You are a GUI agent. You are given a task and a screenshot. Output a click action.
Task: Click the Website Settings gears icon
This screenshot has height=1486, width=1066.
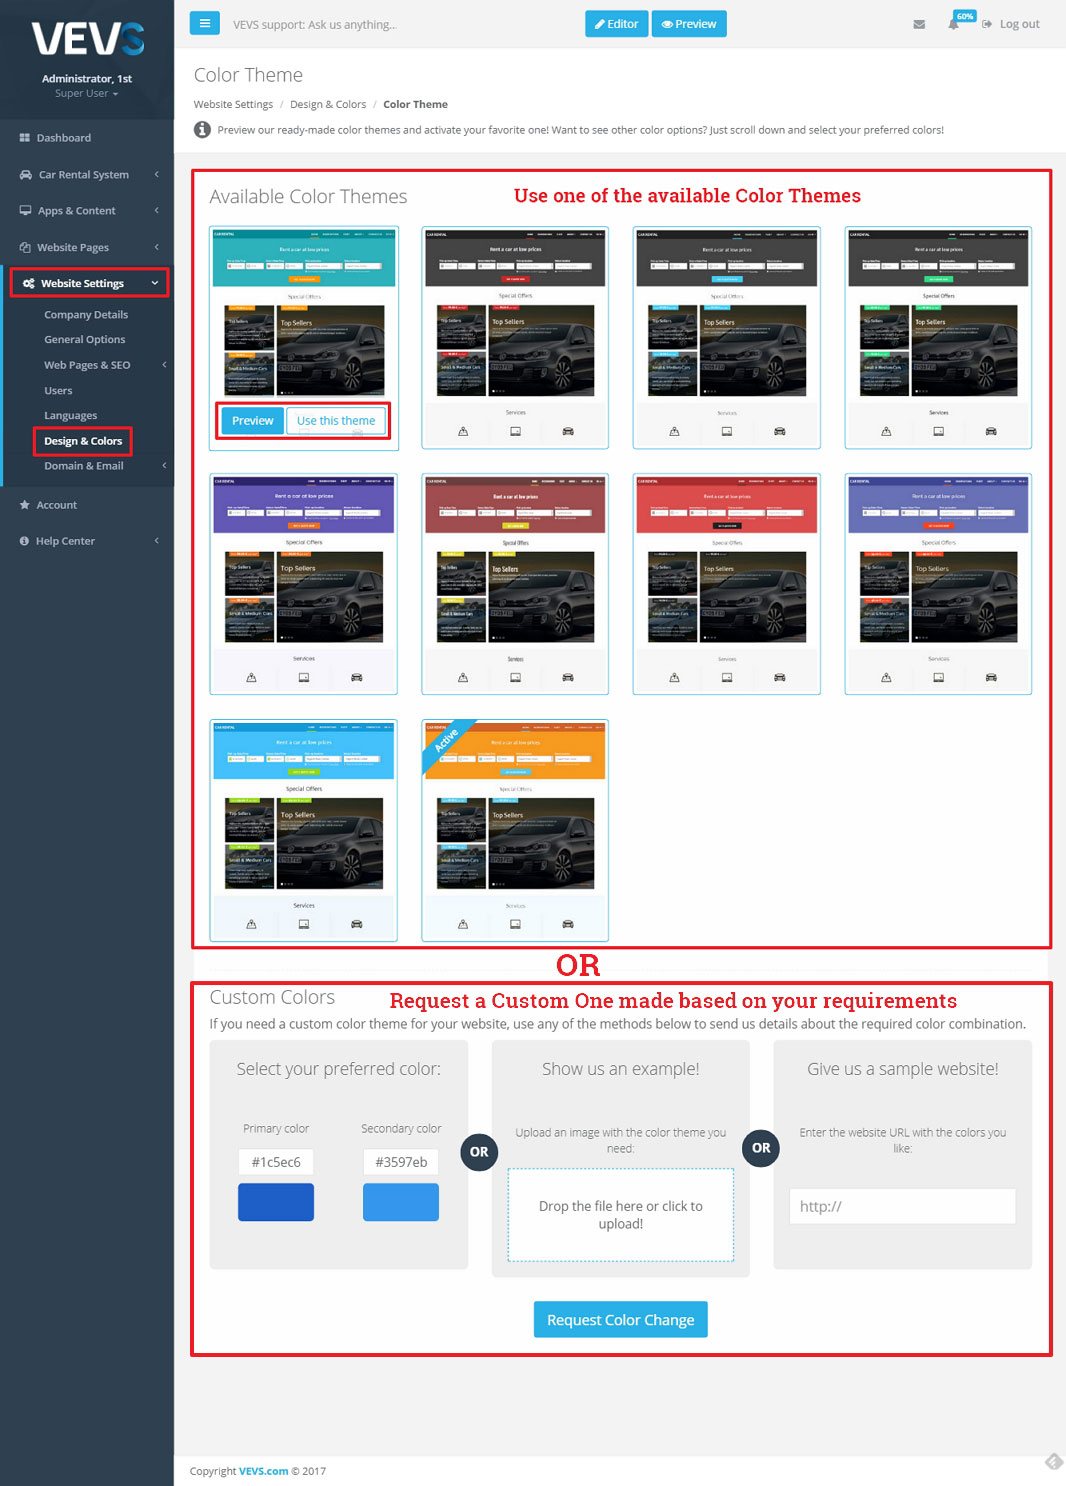tap(28, 284)
